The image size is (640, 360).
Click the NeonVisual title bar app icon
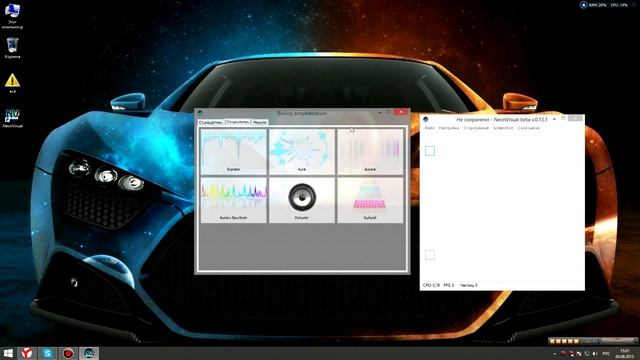tap(426, 120)
